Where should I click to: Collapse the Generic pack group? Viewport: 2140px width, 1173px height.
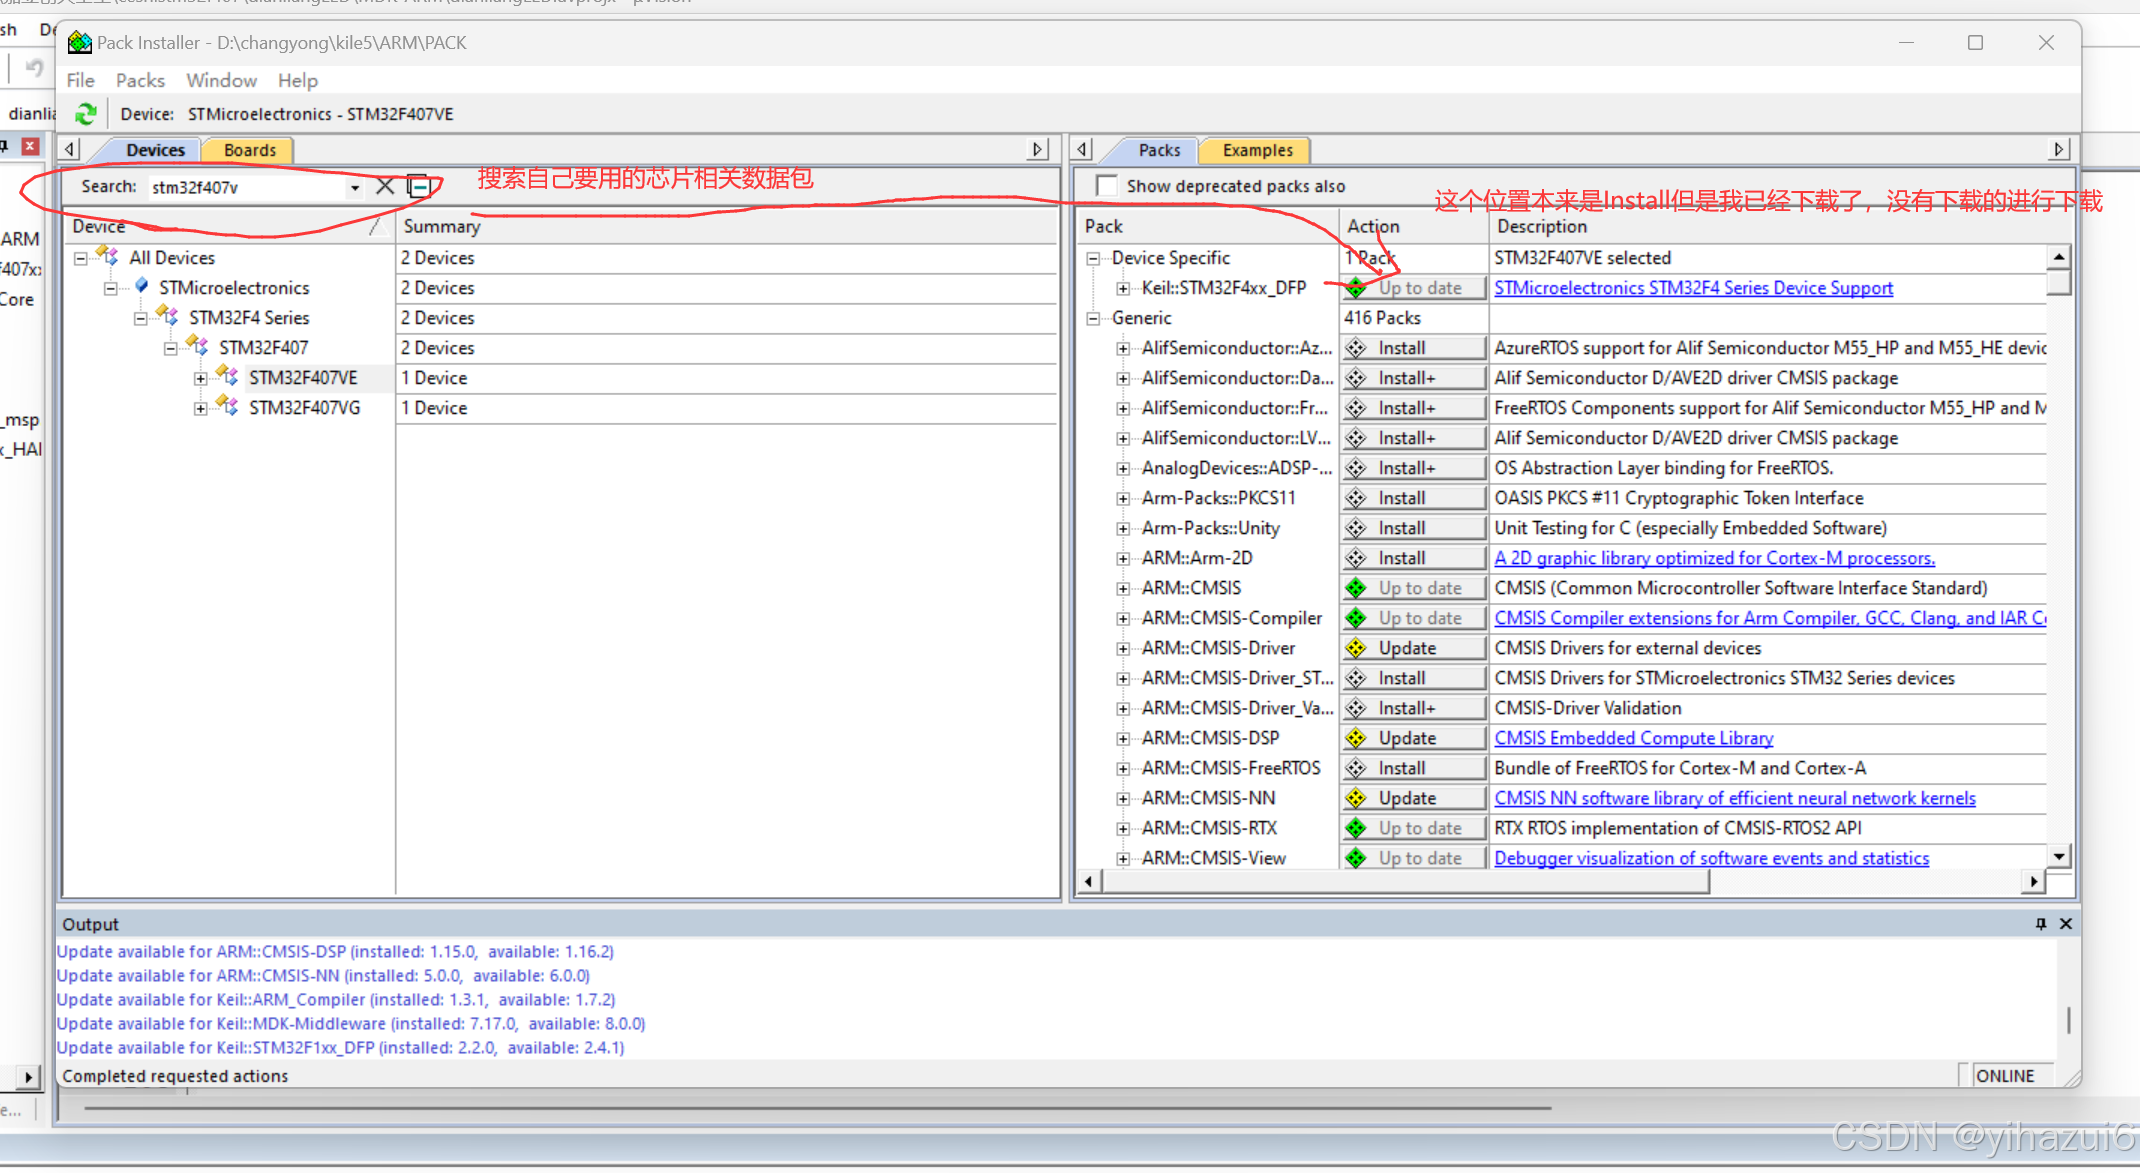click(x=1093, y=318)
